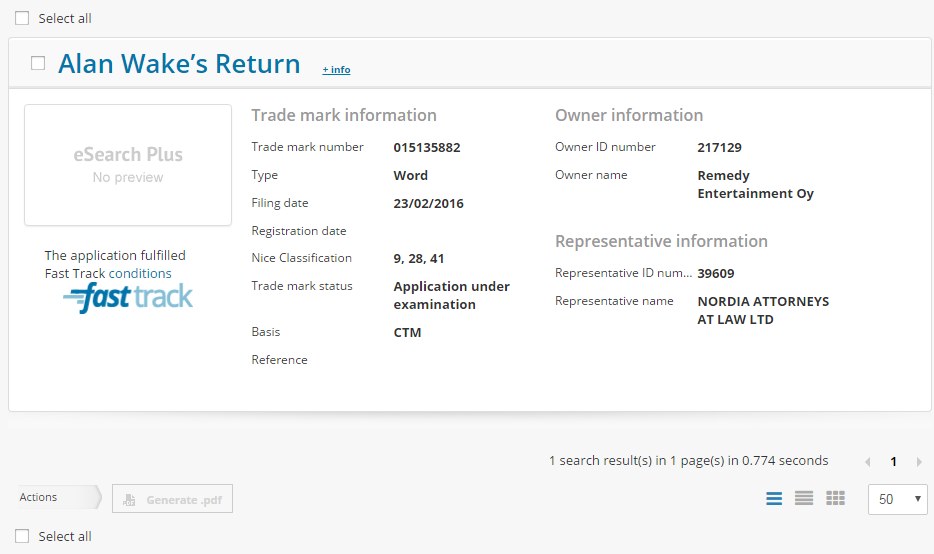Tick the top Select all checkbox
Screen dimensions: 934x554
22,18
